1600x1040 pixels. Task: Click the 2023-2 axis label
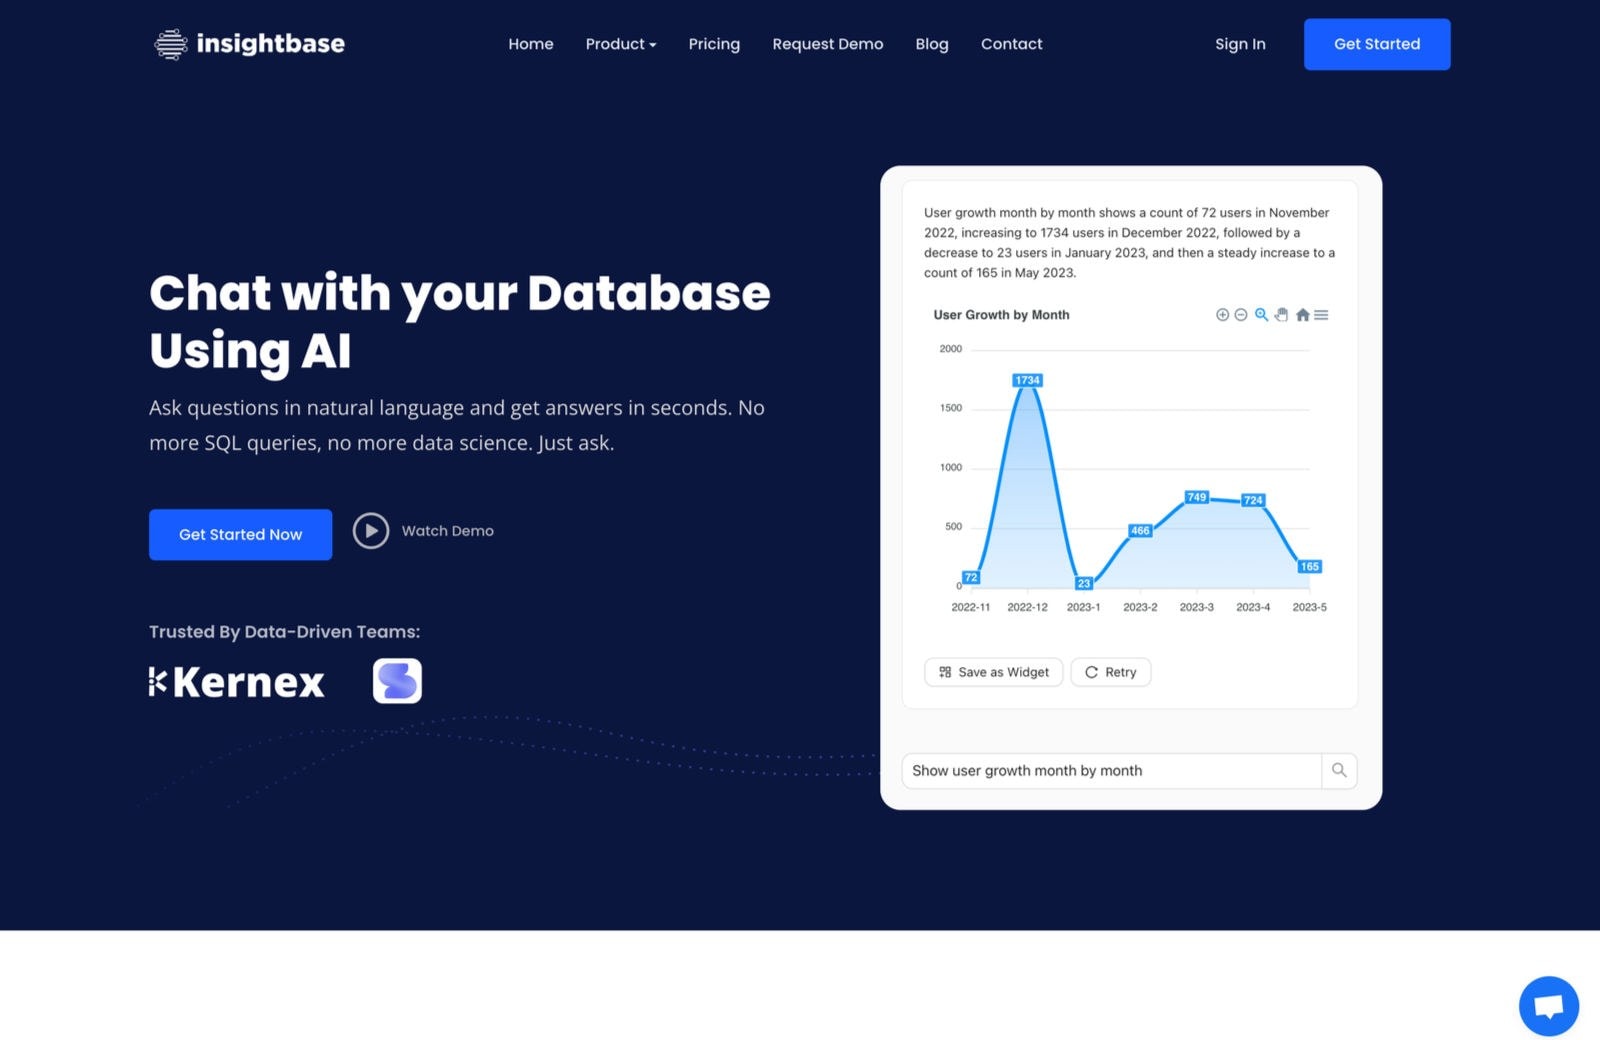[1140, 607]
